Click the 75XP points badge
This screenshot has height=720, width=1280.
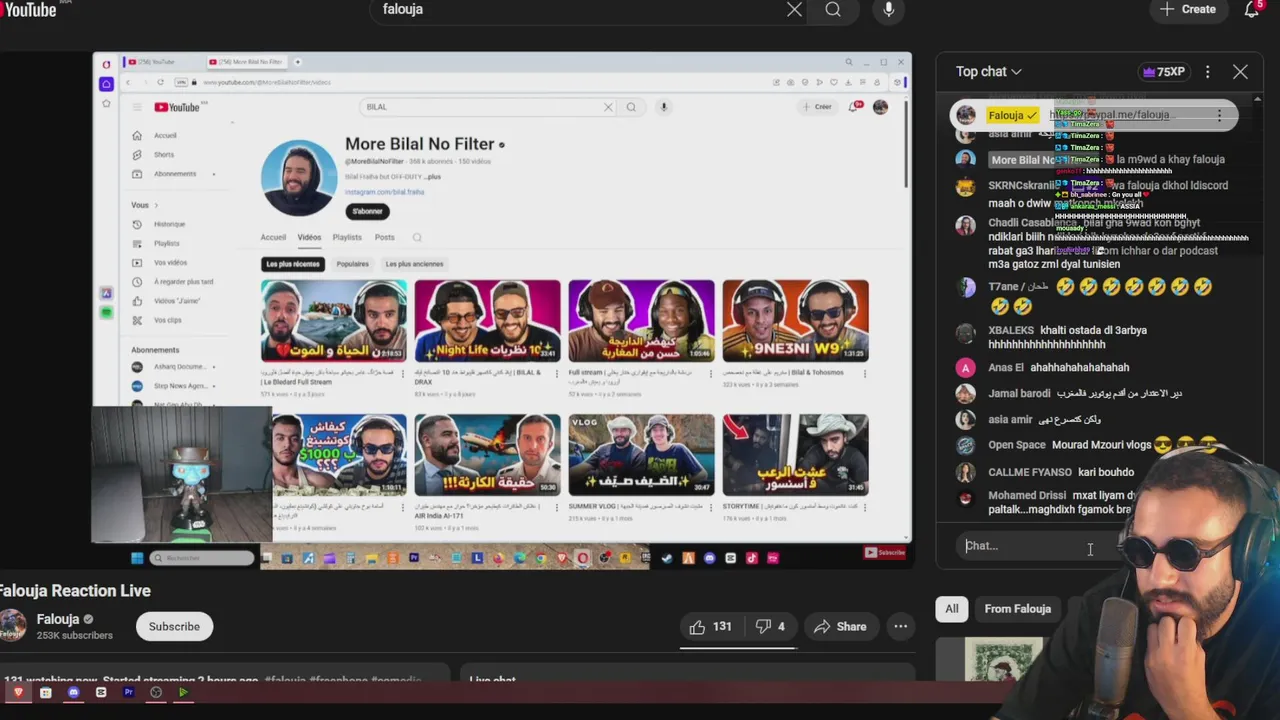pyautogui.click(x=1163, y=72)
